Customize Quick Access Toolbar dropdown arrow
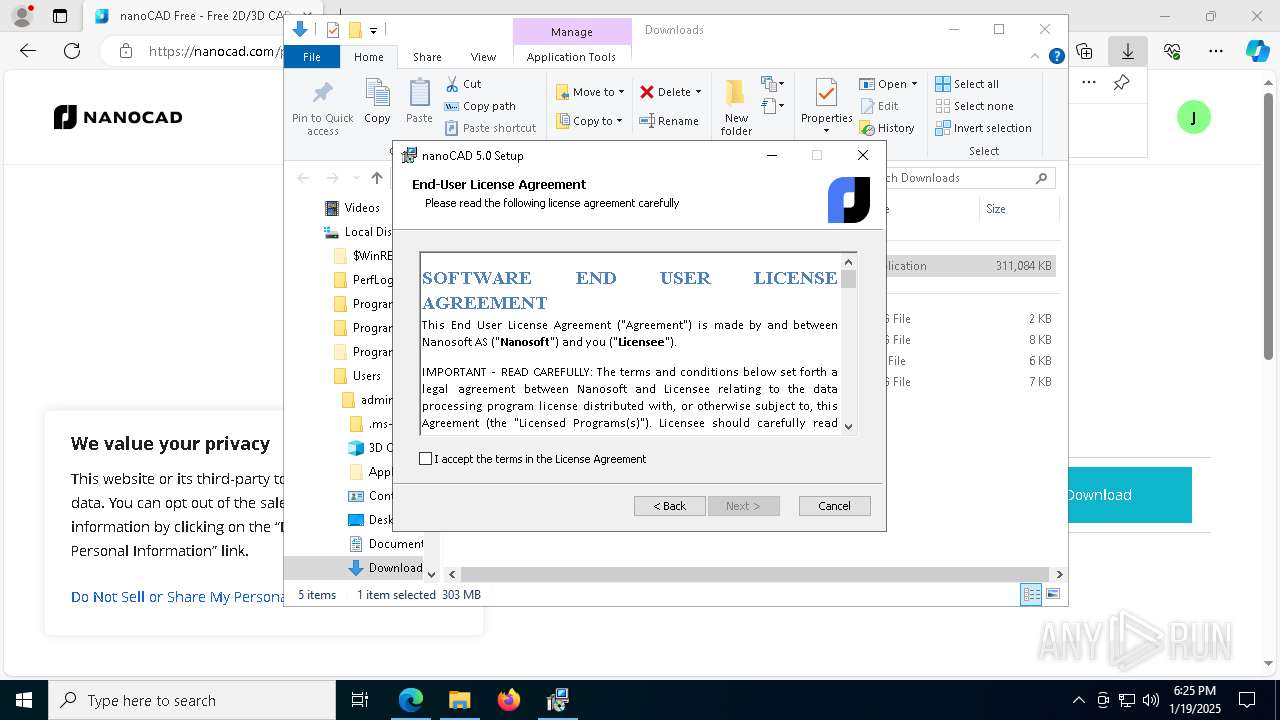 [373, 31]
